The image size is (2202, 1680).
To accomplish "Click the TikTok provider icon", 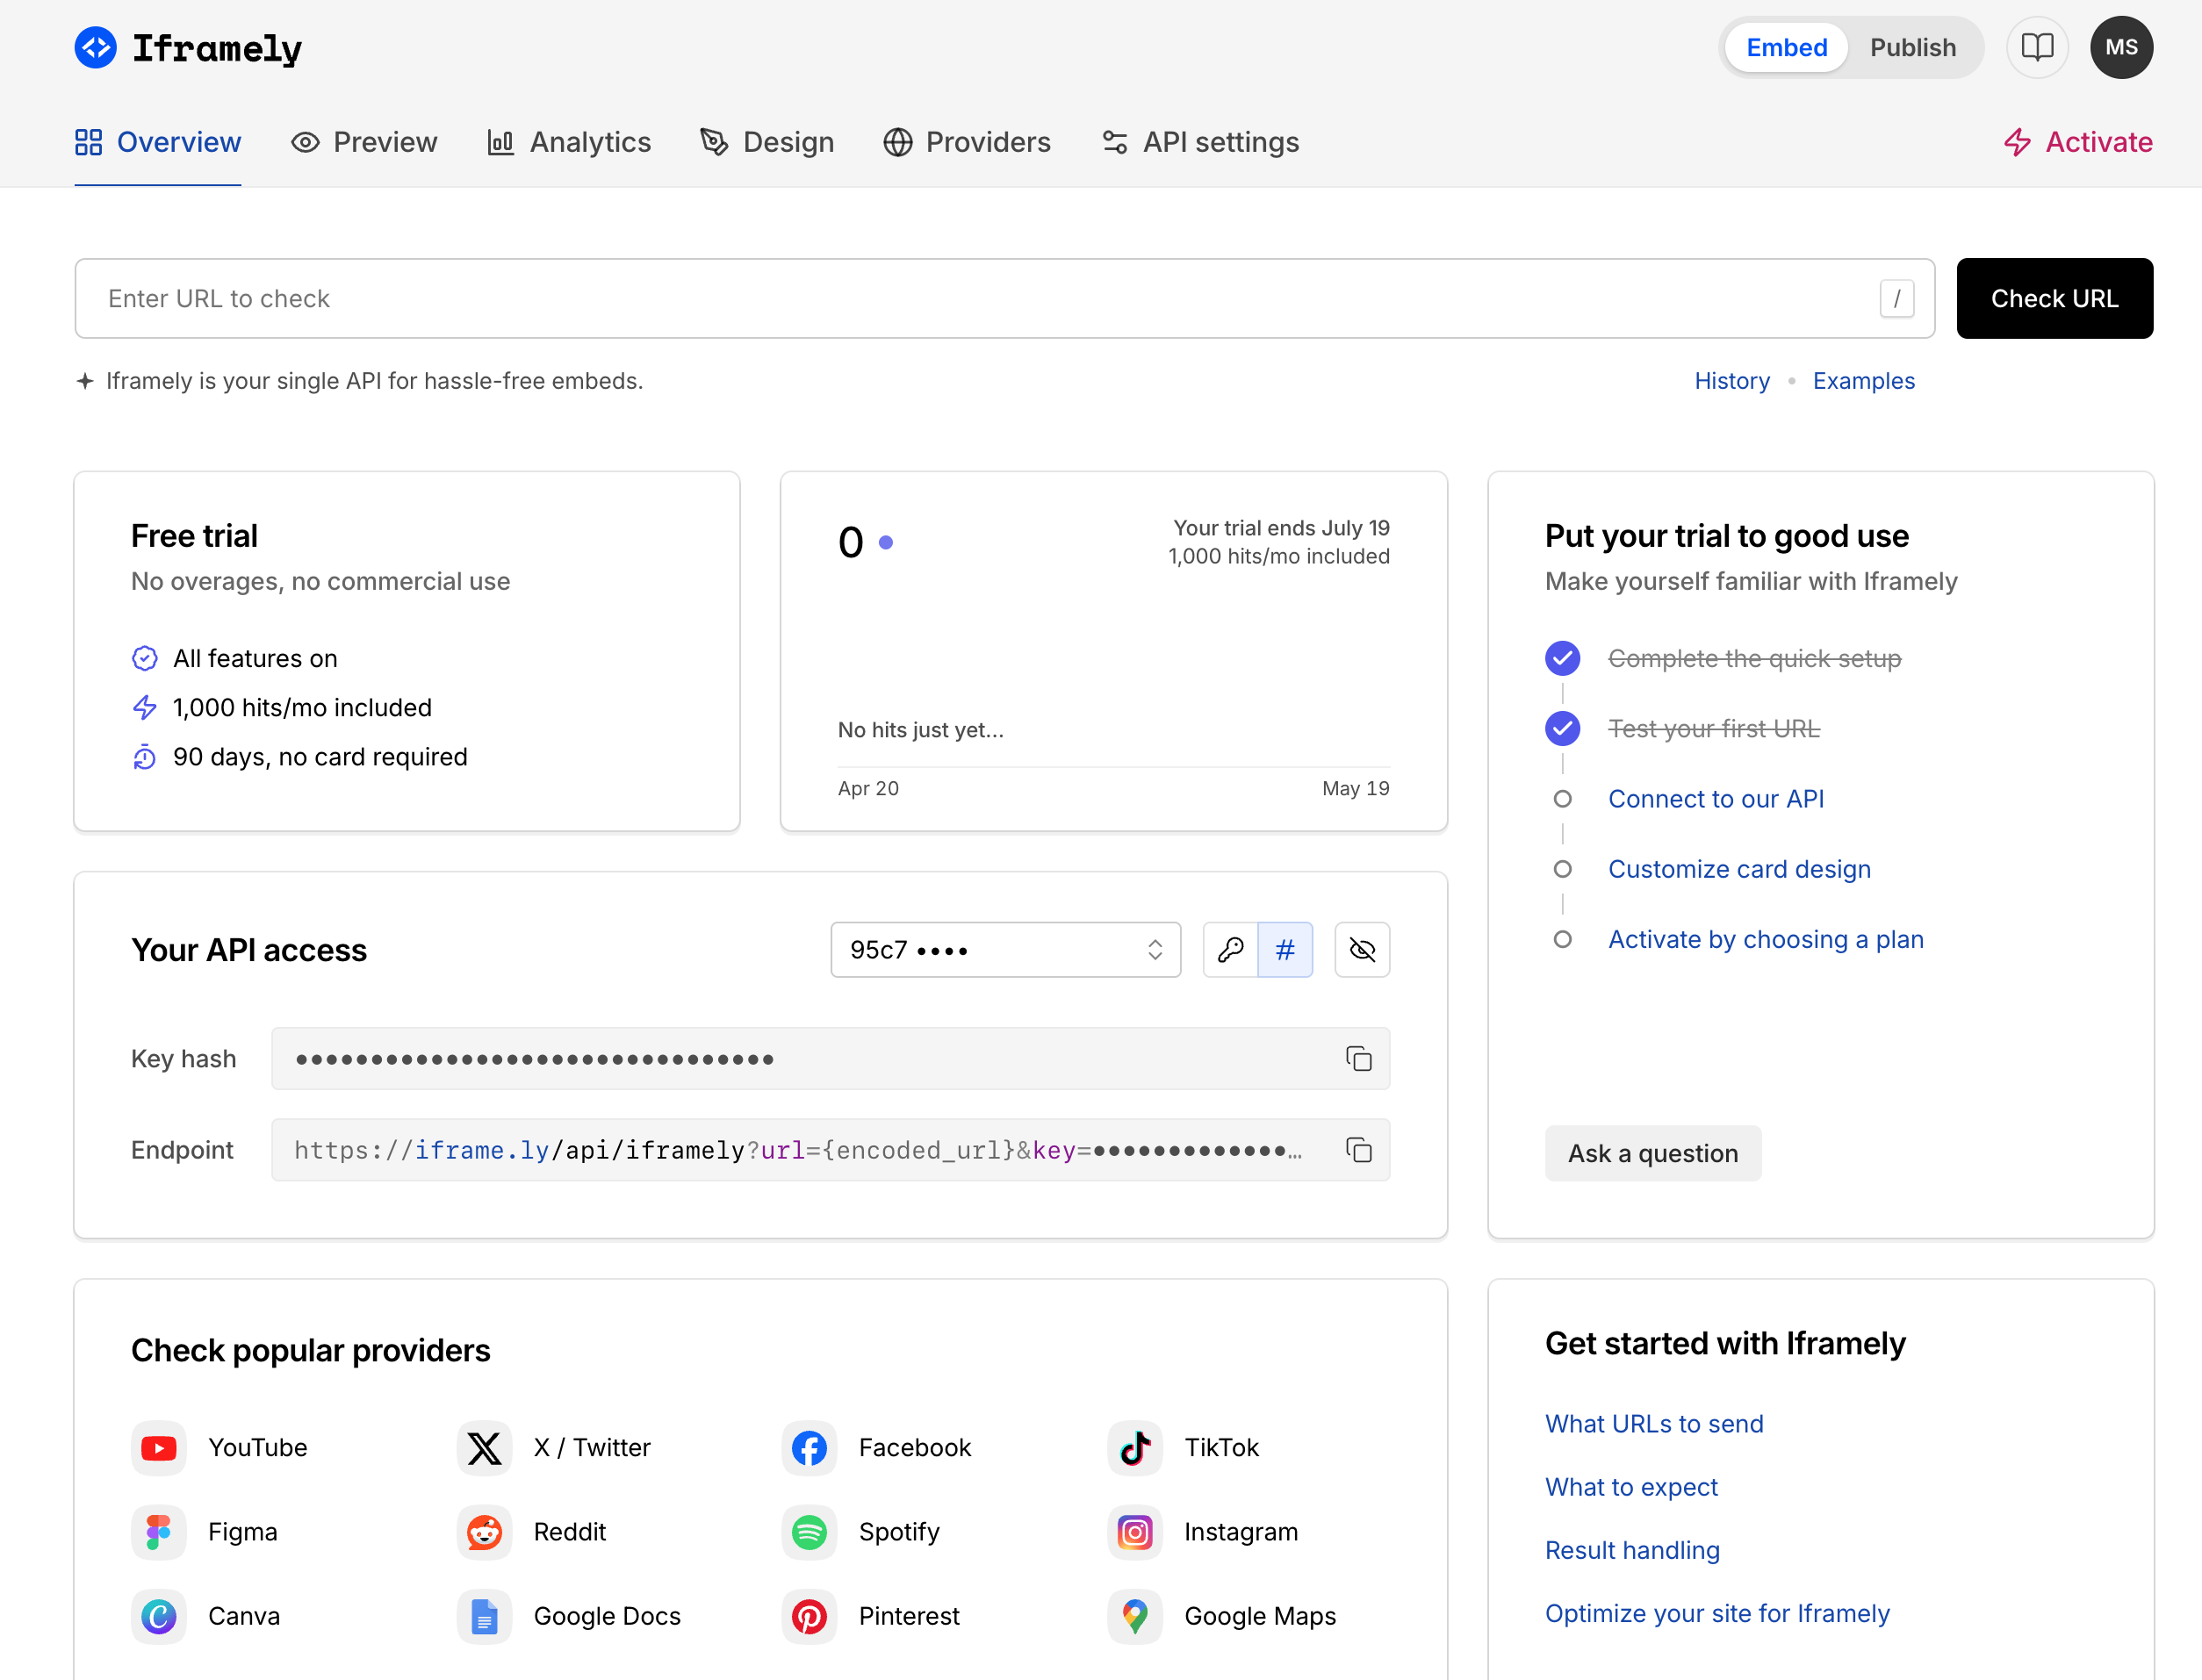I will click(x=1135, y=1447).
